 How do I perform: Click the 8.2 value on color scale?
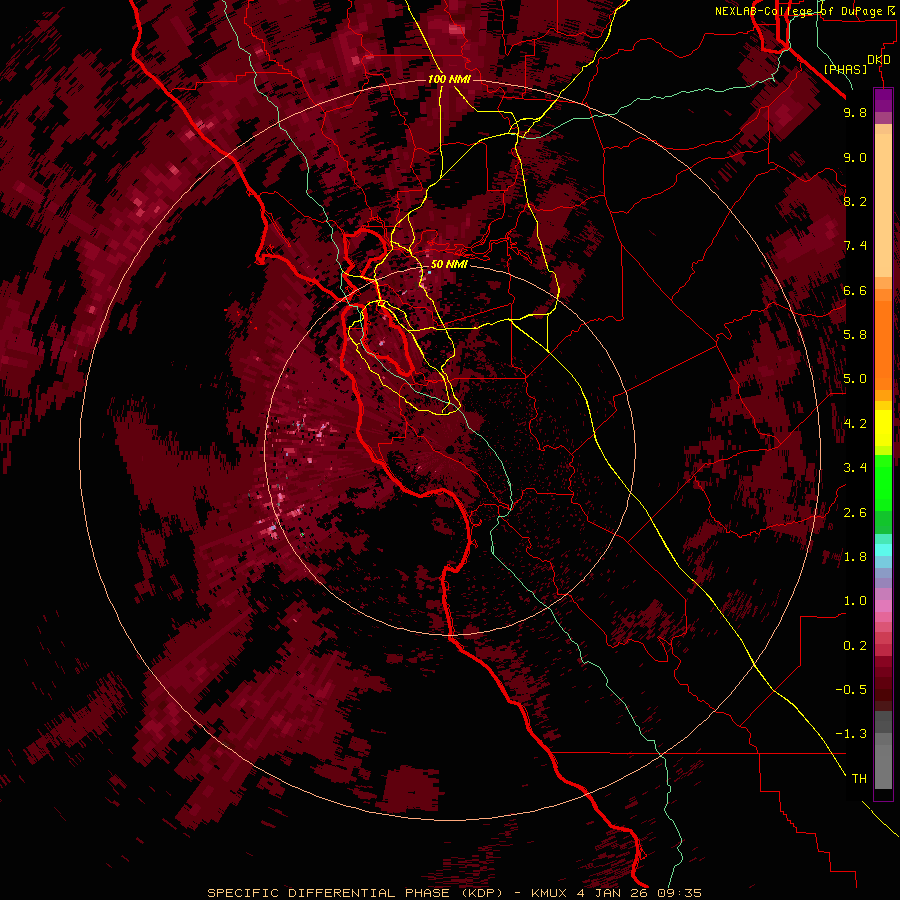pyautogui.click(x=855, y=201)
